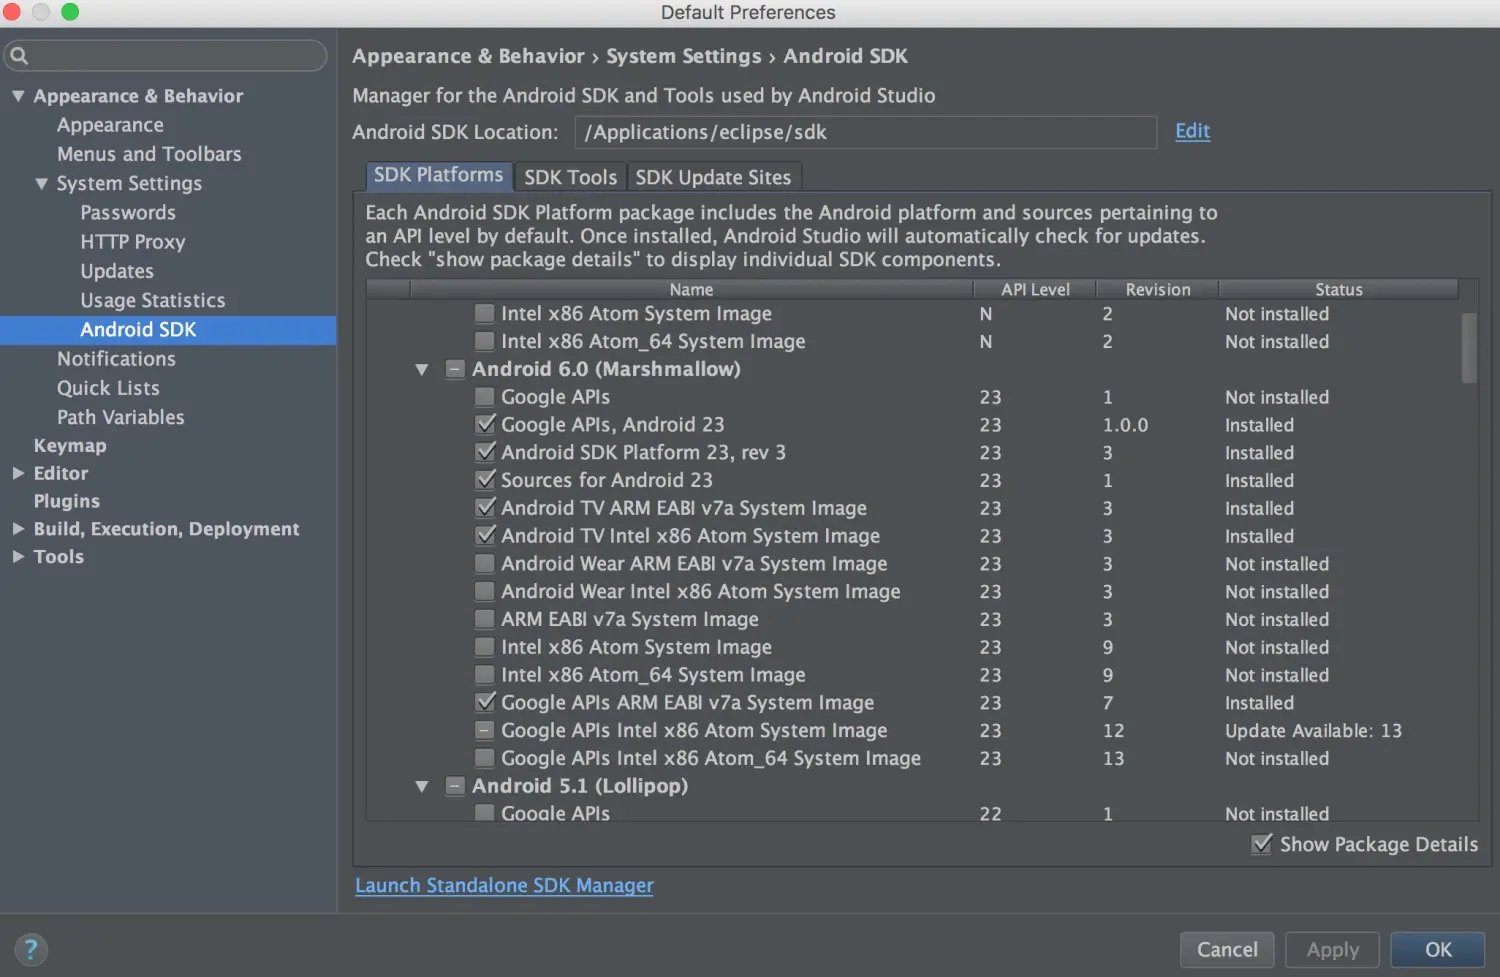Screen dimensions: 1500x977
Task: Select Menus and Toolbars settings
Action: tap(149, 154)
